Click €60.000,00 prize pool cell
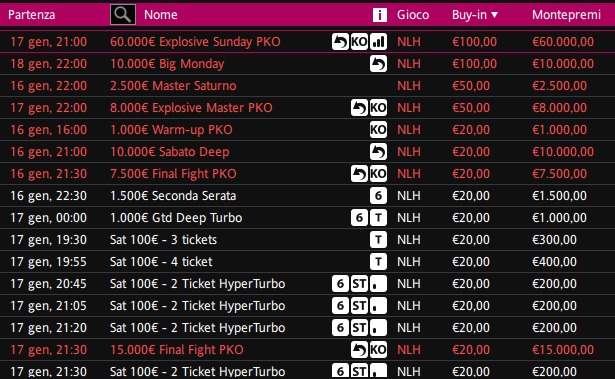 (563, 42)
